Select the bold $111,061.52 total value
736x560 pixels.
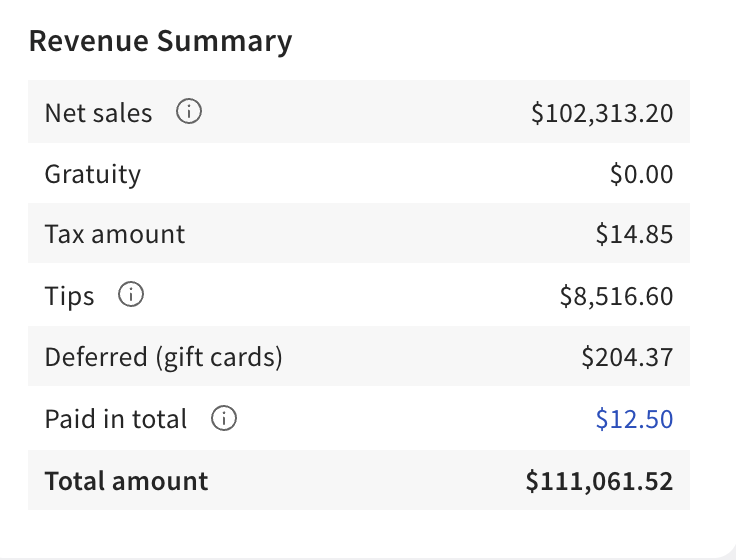599,481
